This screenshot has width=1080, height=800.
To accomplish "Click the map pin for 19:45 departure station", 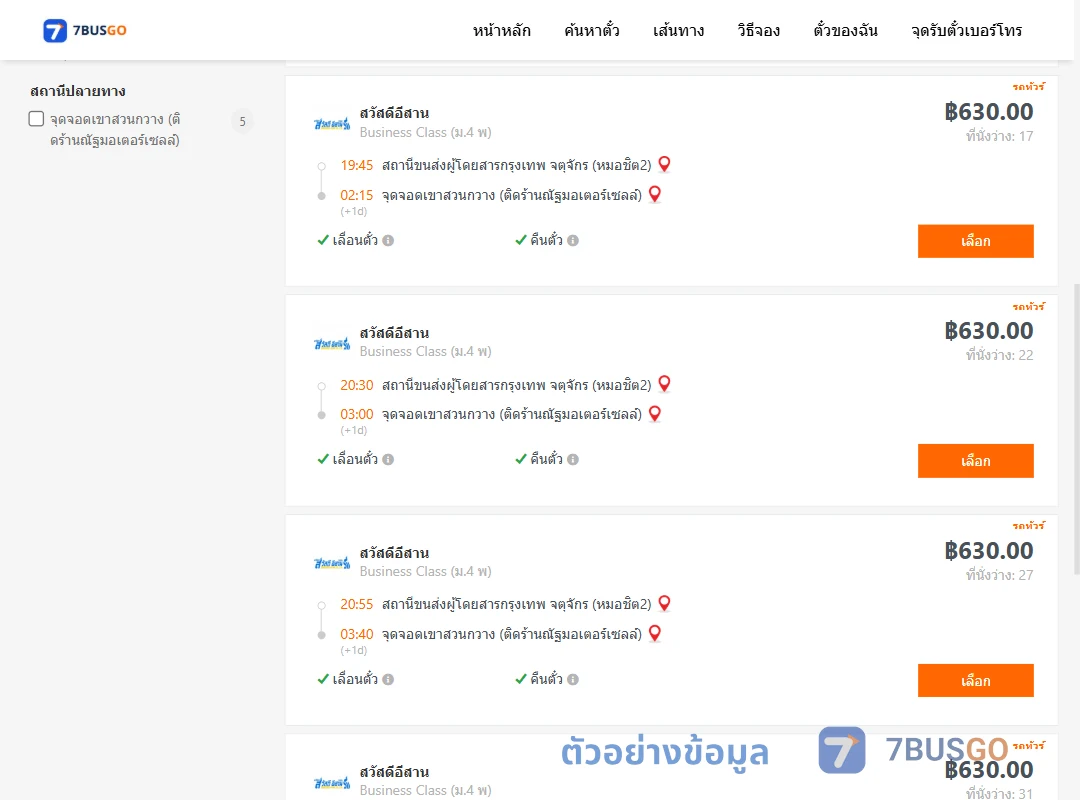I will [664, 164].
